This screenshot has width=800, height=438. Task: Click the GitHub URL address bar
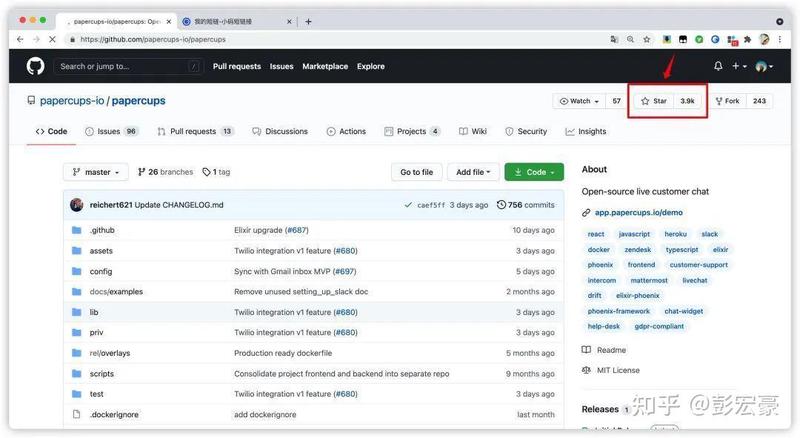point(337,39)
